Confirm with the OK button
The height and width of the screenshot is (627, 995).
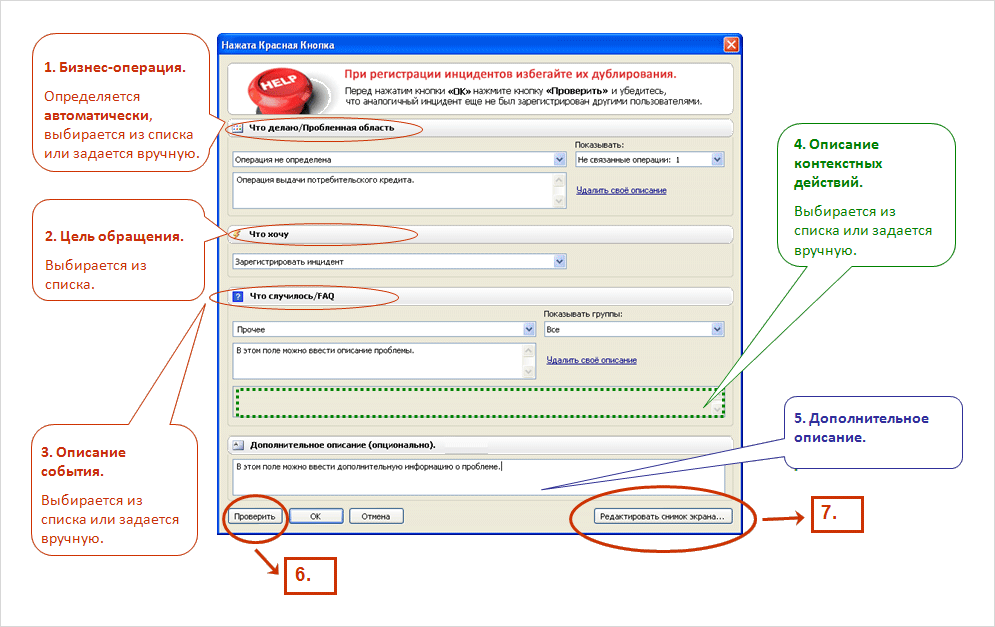tap(315, 517)
